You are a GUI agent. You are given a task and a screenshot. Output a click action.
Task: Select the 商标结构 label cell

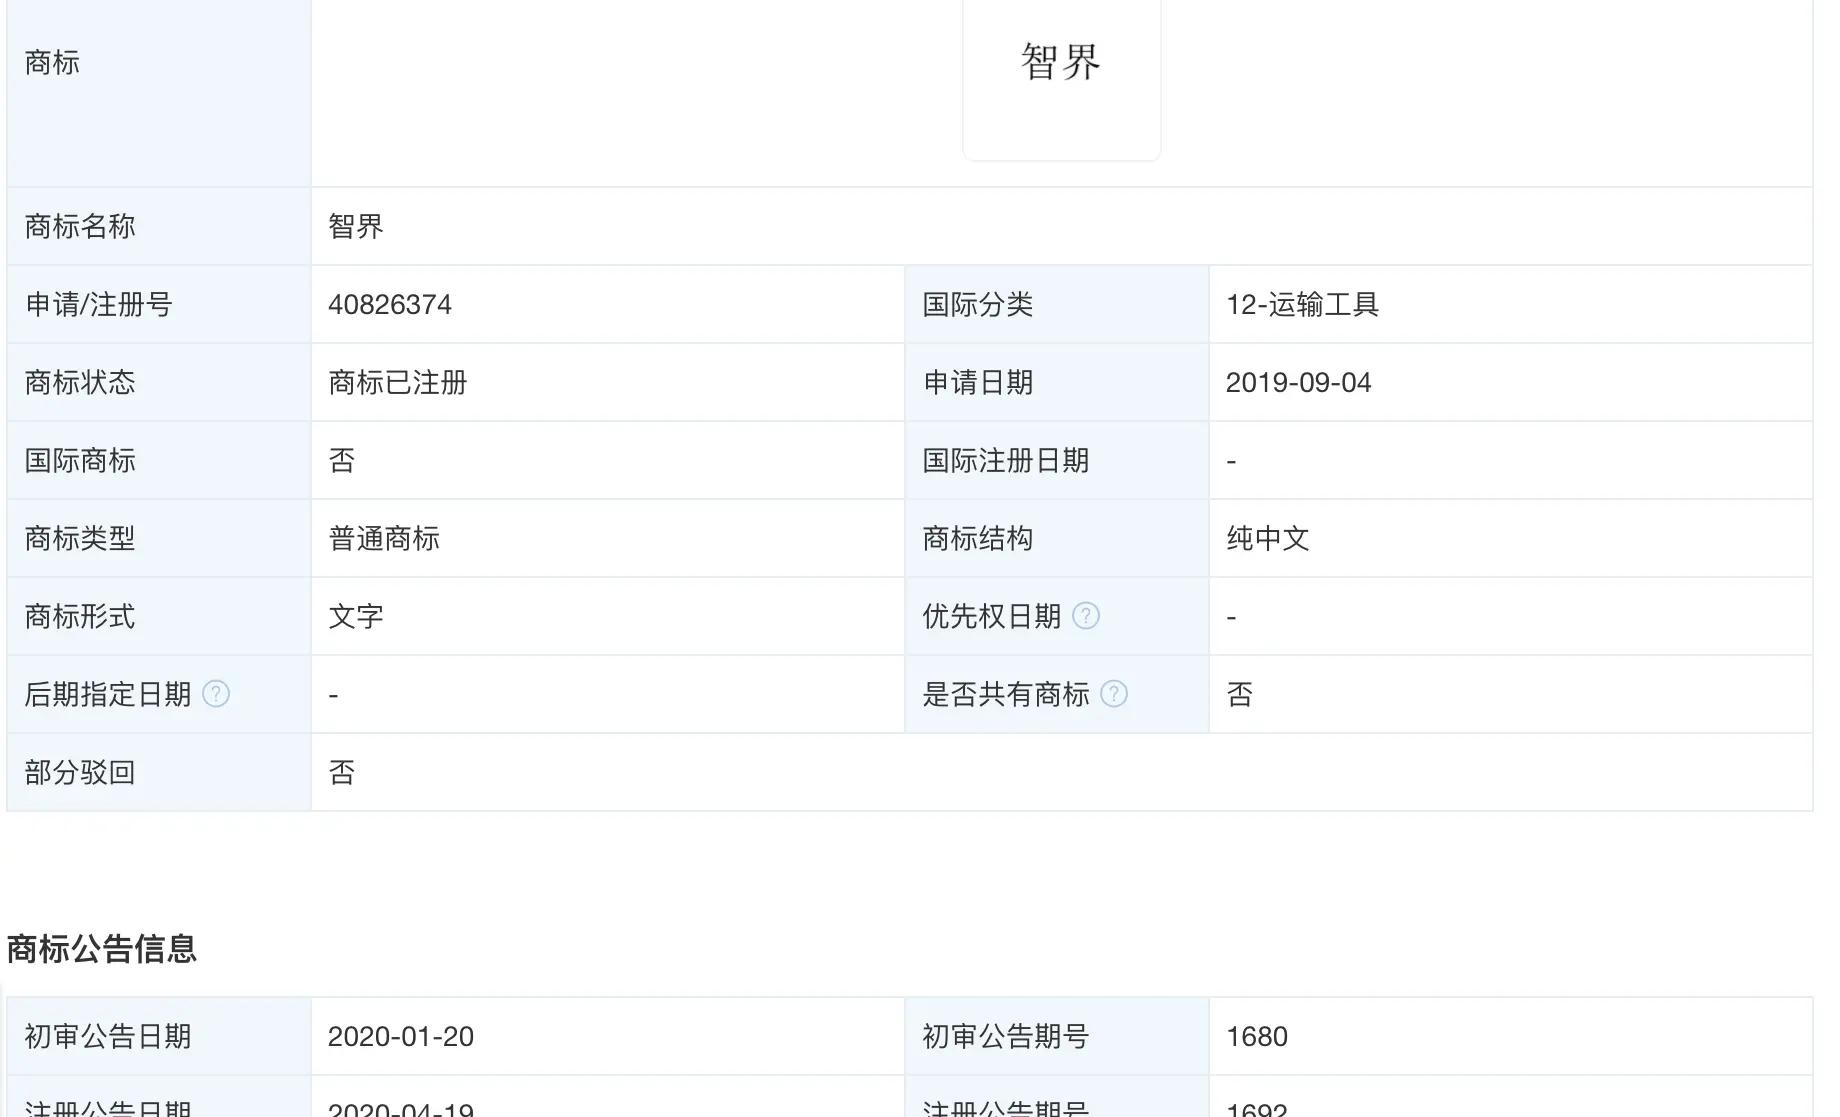[x=1057, y=538]
